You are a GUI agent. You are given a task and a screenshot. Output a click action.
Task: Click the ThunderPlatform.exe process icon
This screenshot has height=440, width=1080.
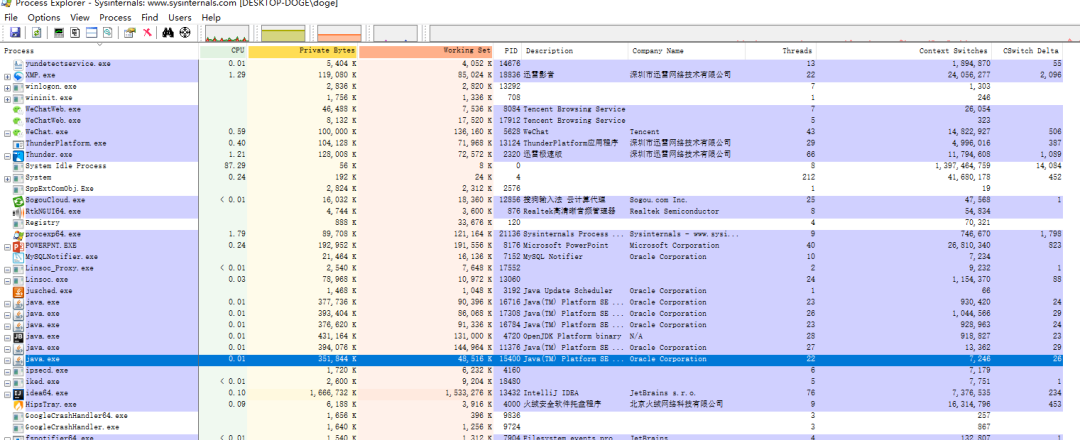[19, 143]
